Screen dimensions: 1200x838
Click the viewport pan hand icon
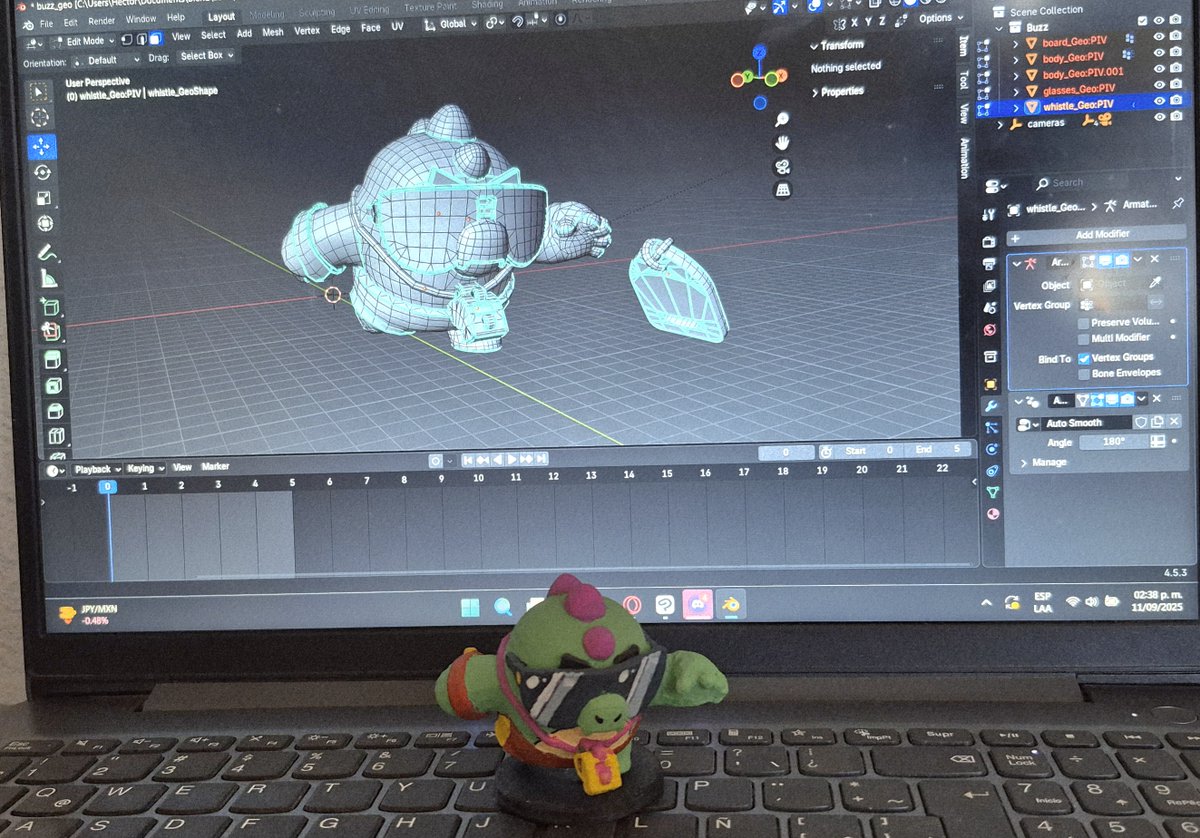783,142
